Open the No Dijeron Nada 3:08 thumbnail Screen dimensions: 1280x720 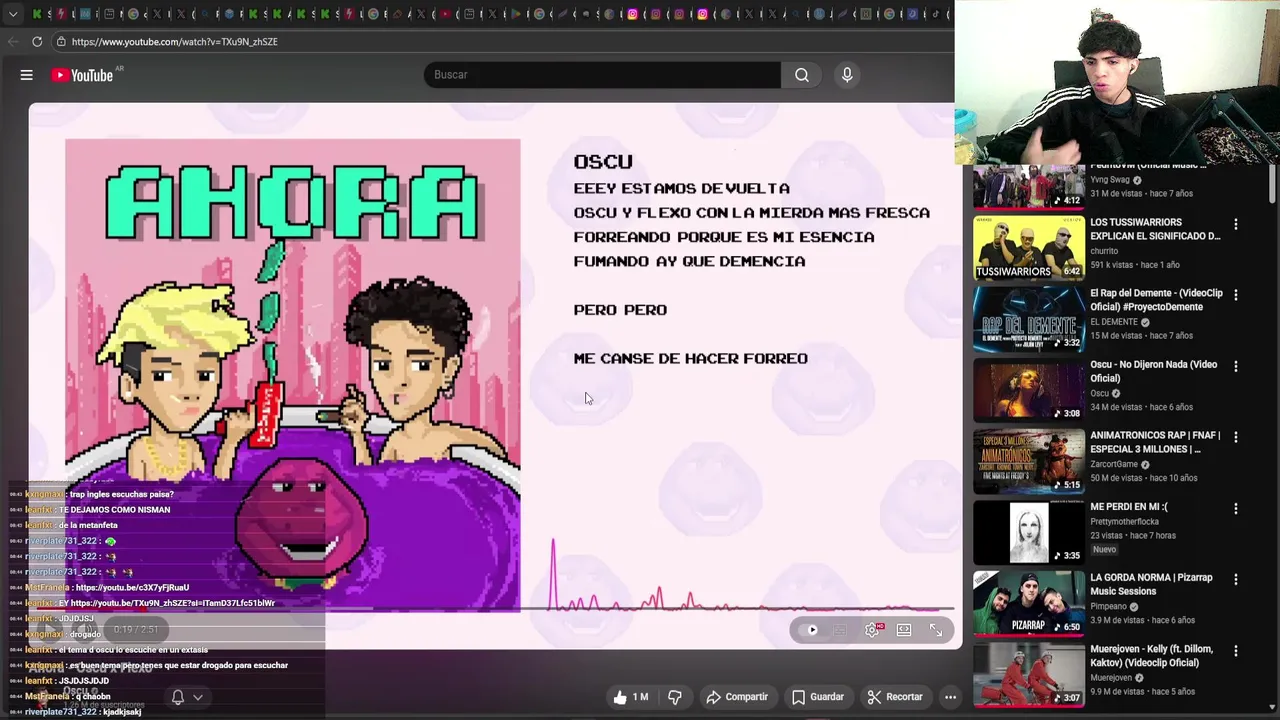[x=1029, y=390]
